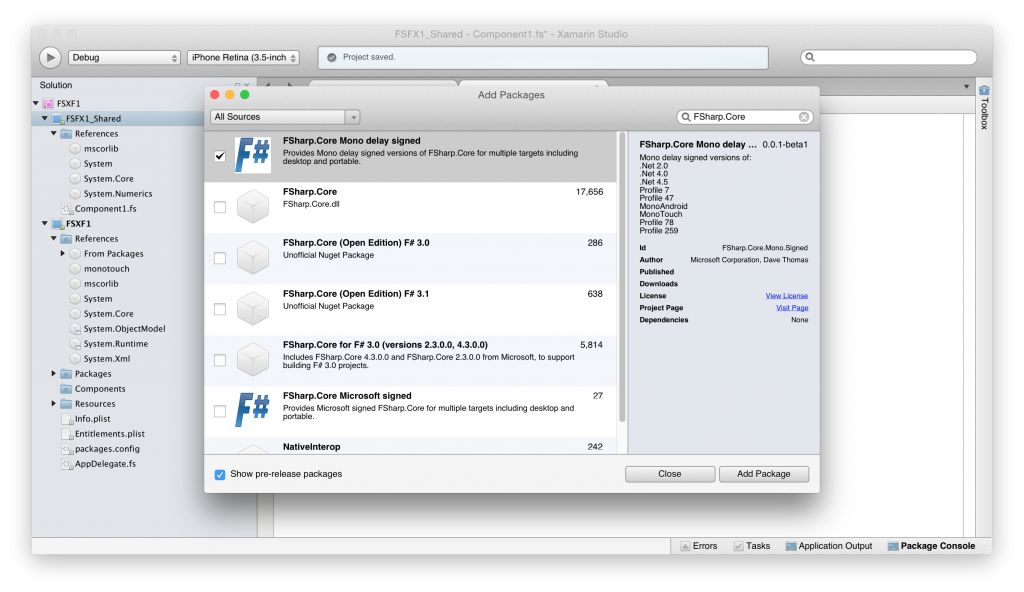Click box icon of FSharp.Core for F# 3.0
This screenshot has height=592, width=1024.
pos(253,359)
